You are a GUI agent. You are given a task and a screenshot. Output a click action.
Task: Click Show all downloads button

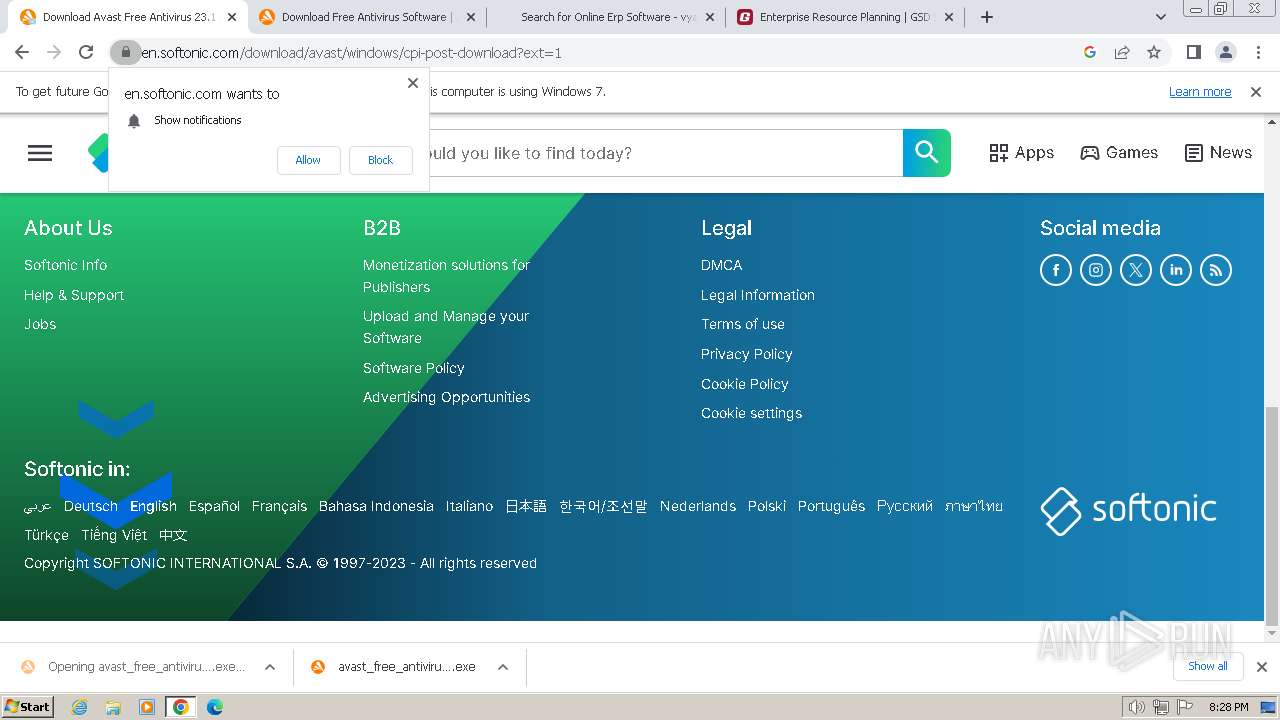tap(1208, 666)
